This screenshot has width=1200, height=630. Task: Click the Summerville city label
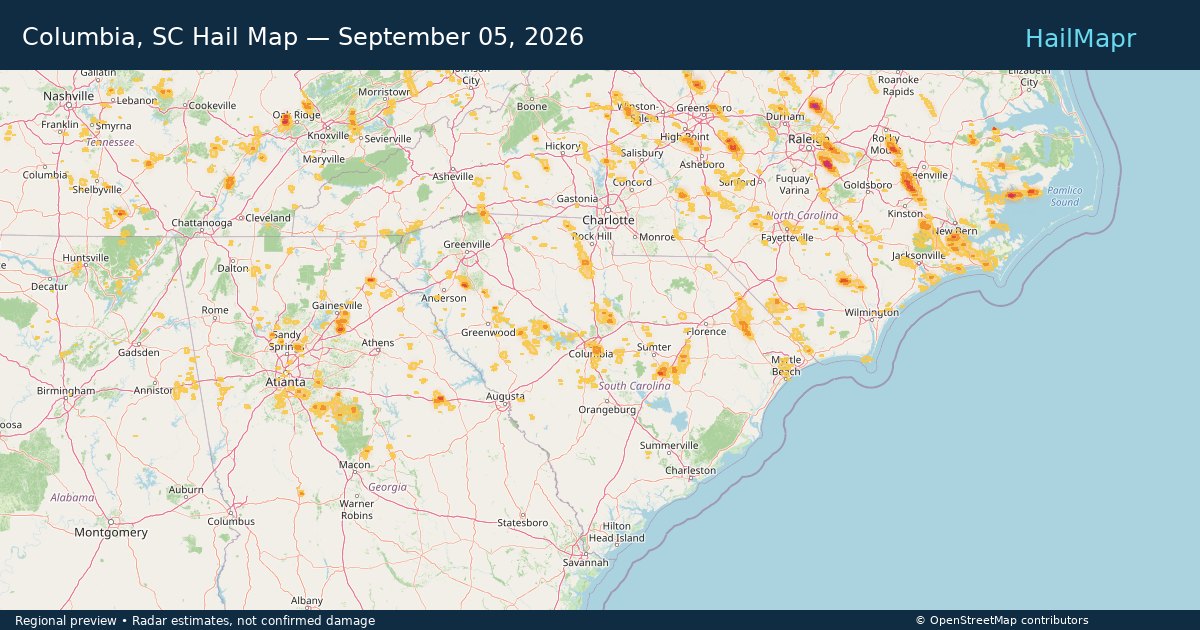[x=669, y=445]
